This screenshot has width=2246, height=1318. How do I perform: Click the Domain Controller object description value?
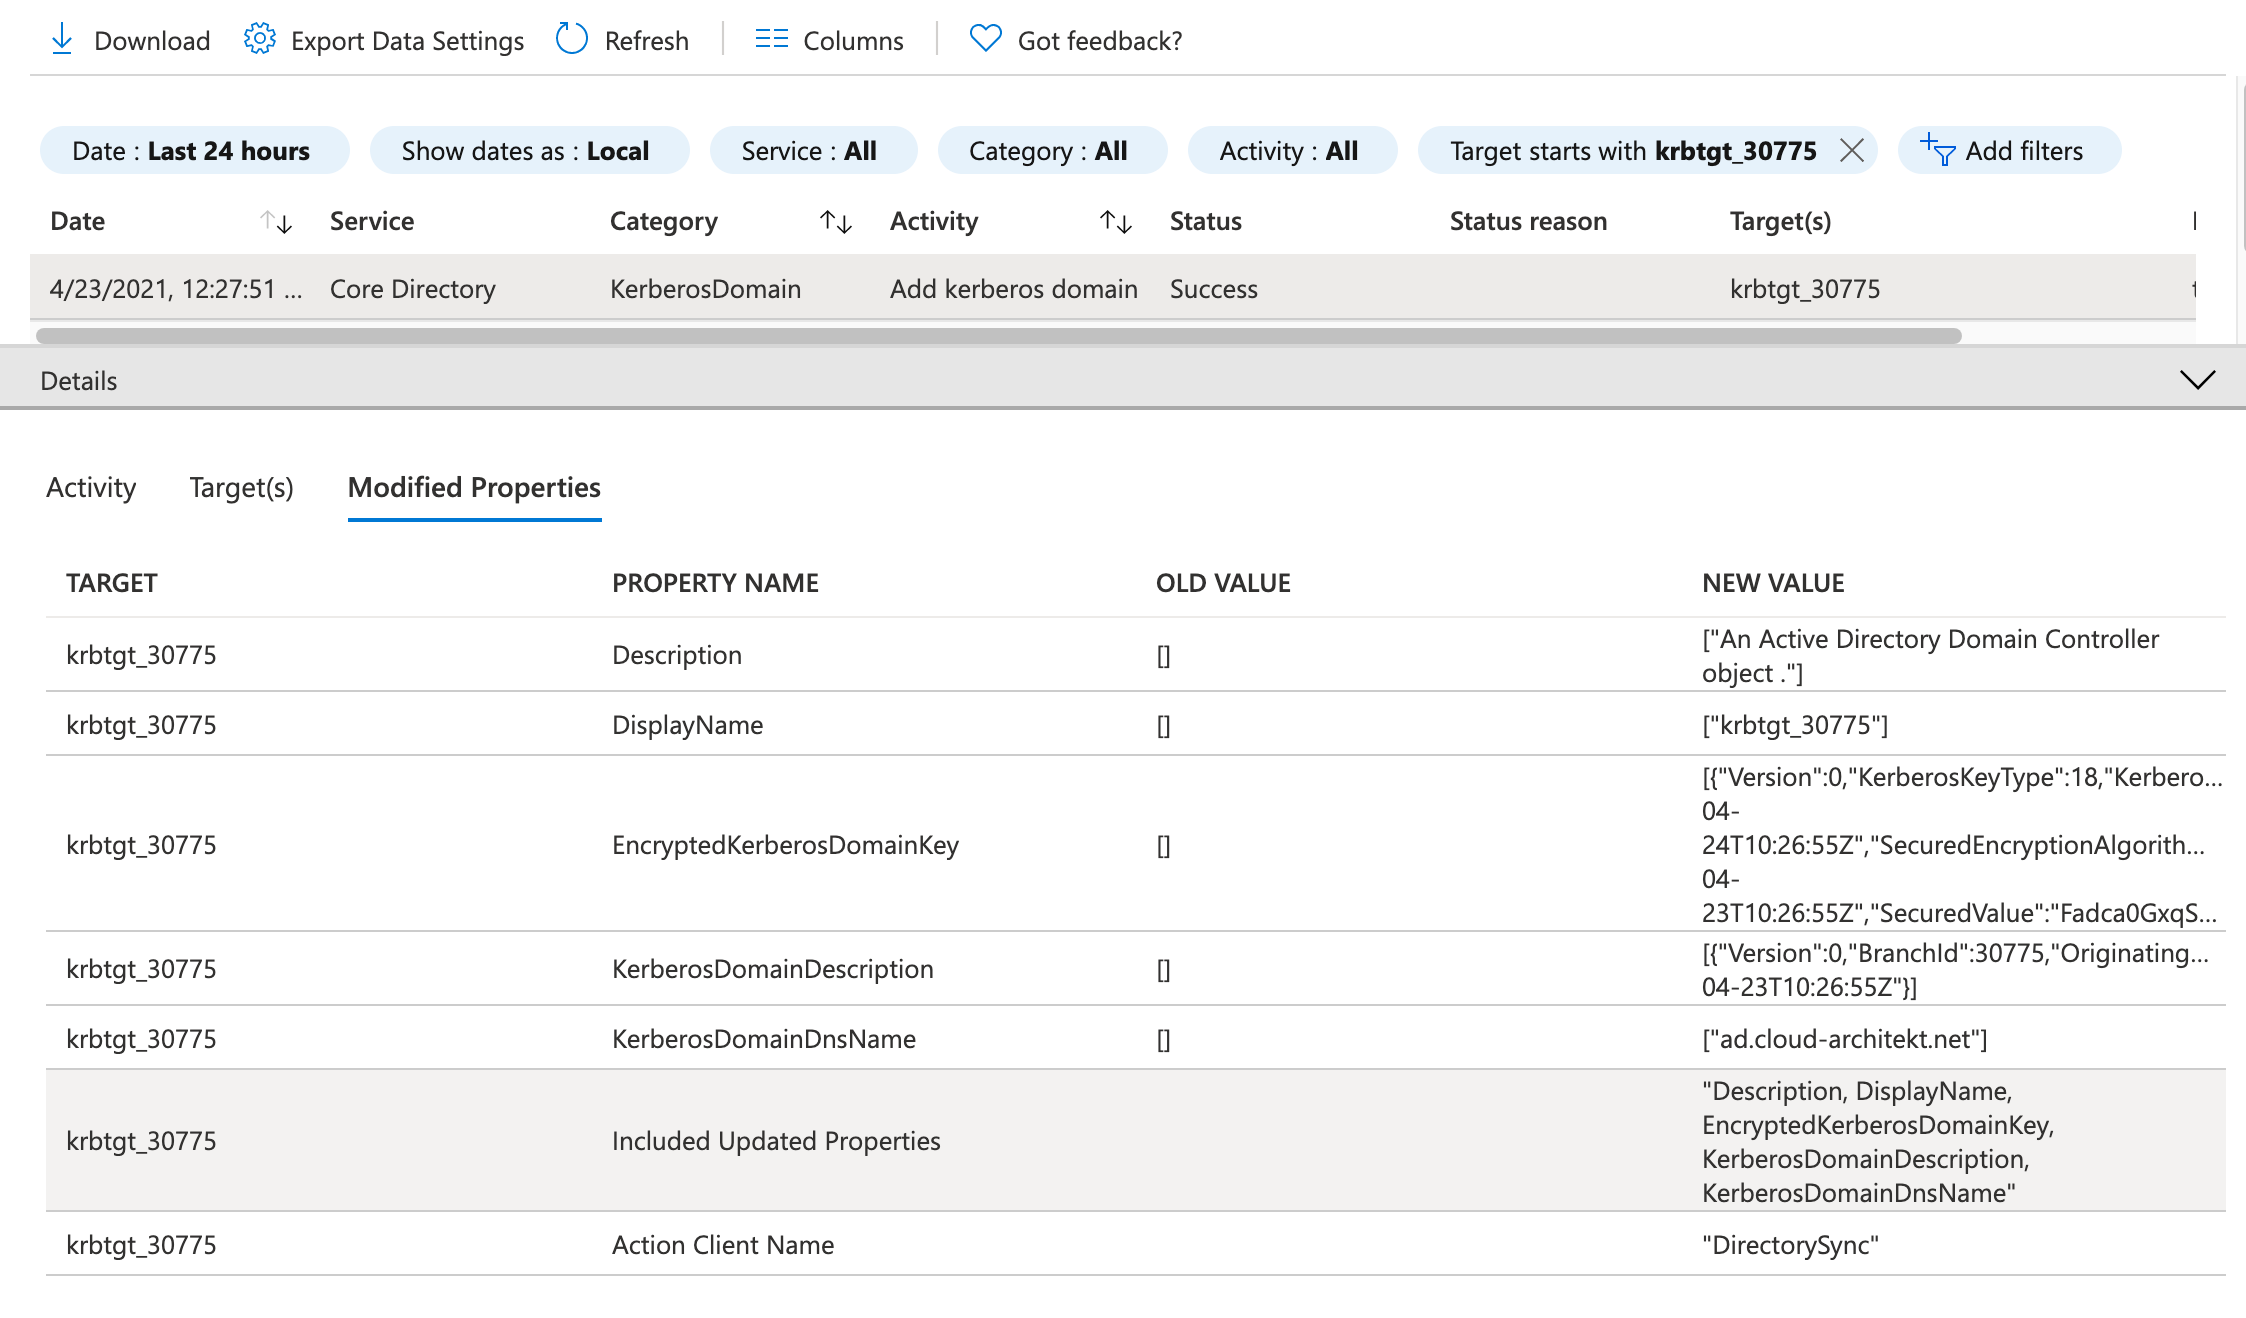[x=1930, y=656]
